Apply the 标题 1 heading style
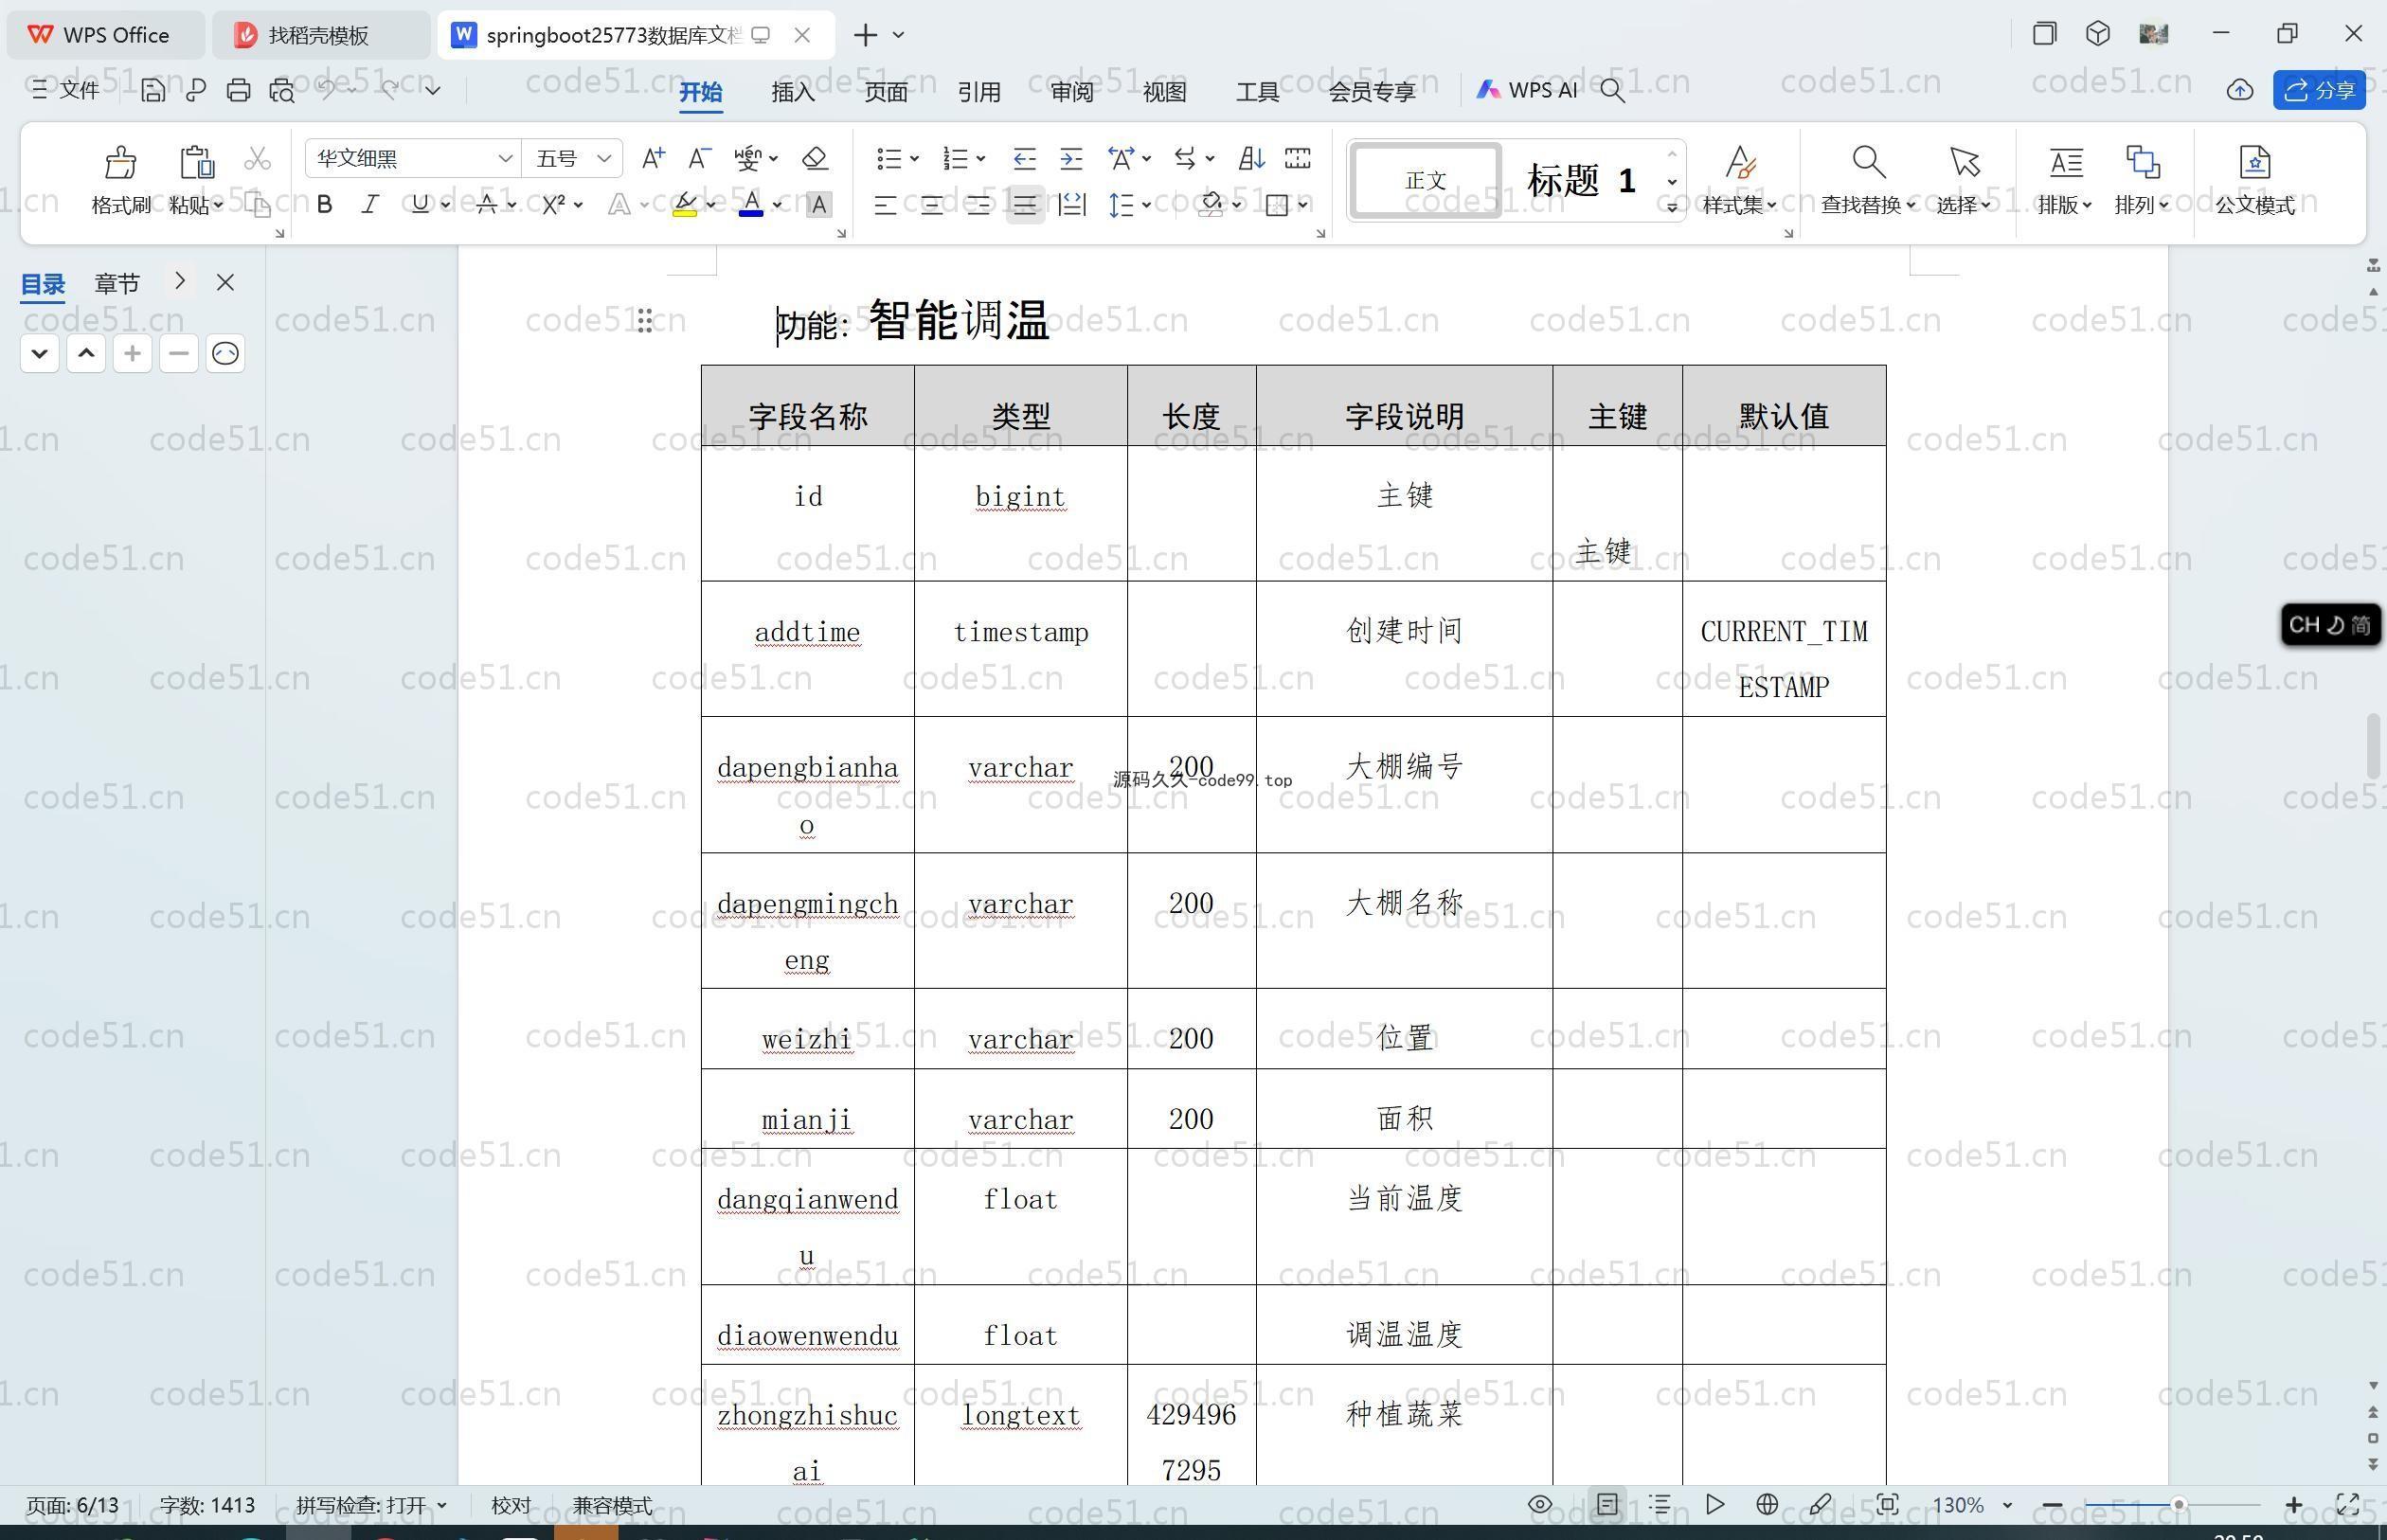 [x=1581, y=180]
